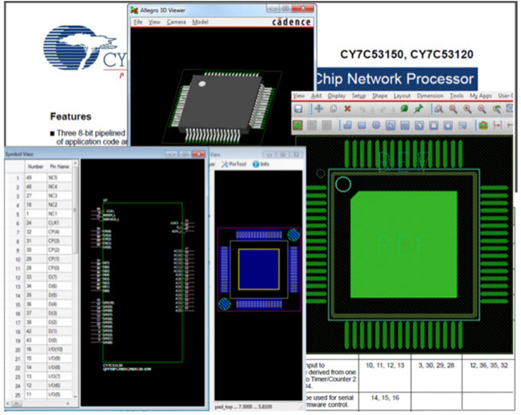Open the My Apps menu in PCB editor
521x415 pixels.
point(481,96)
